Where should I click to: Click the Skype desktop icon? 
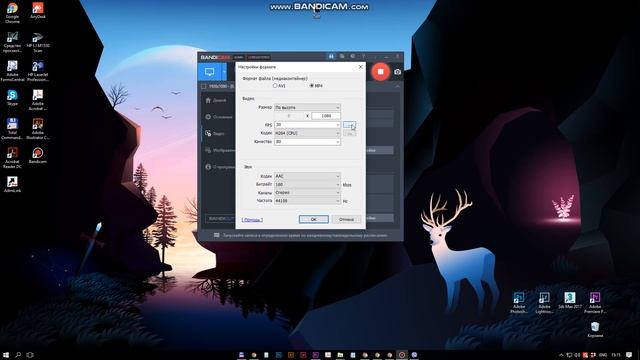coord(12,98)
